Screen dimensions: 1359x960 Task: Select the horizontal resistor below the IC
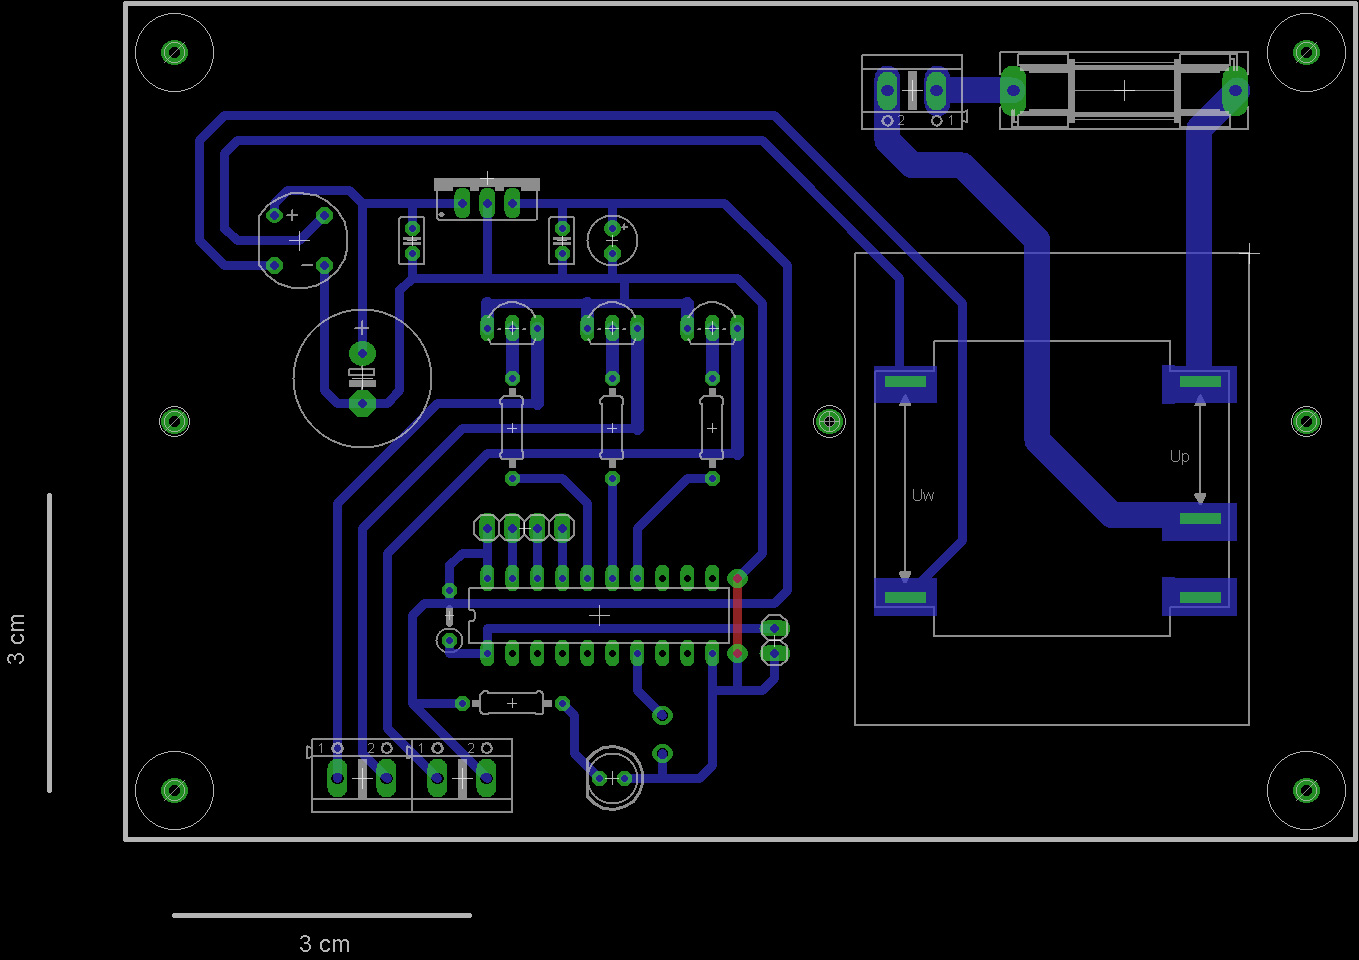click(512, 703)
